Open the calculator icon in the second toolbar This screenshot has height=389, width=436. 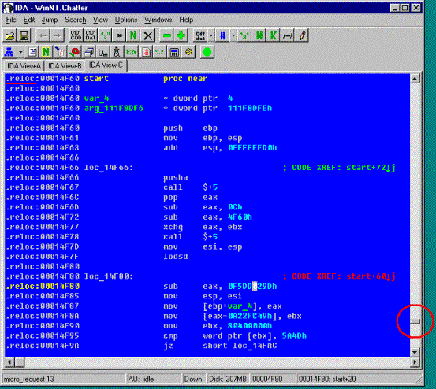[174, 52]
